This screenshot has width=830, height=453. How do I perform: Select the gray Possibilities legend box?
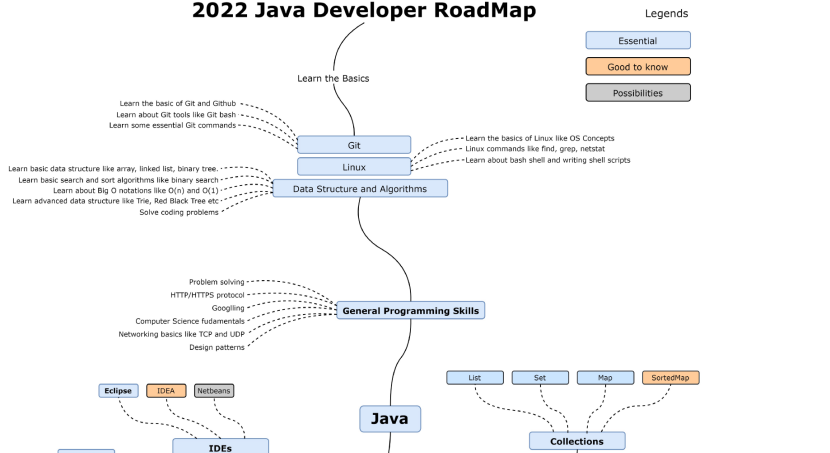click(x=637, y=92)
